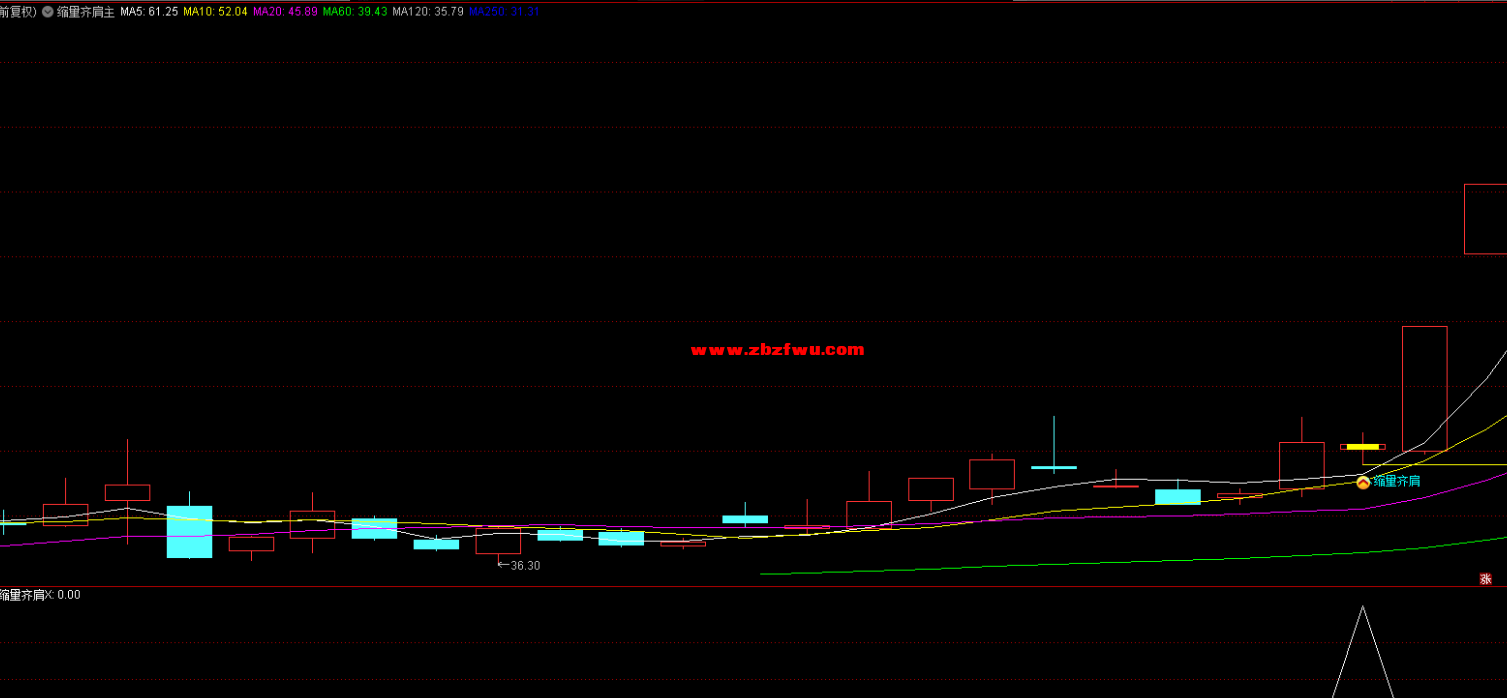Click the yellow MA10: 52.04 label
Screen dimensions: 1507x698
[x=215, y=12]
